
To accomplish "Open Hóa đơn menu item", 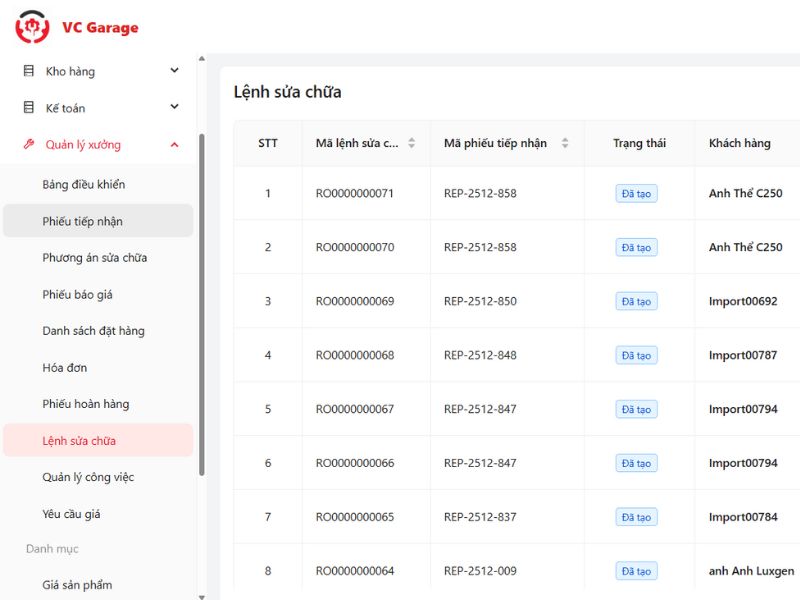I will click(x=65, y=368).
